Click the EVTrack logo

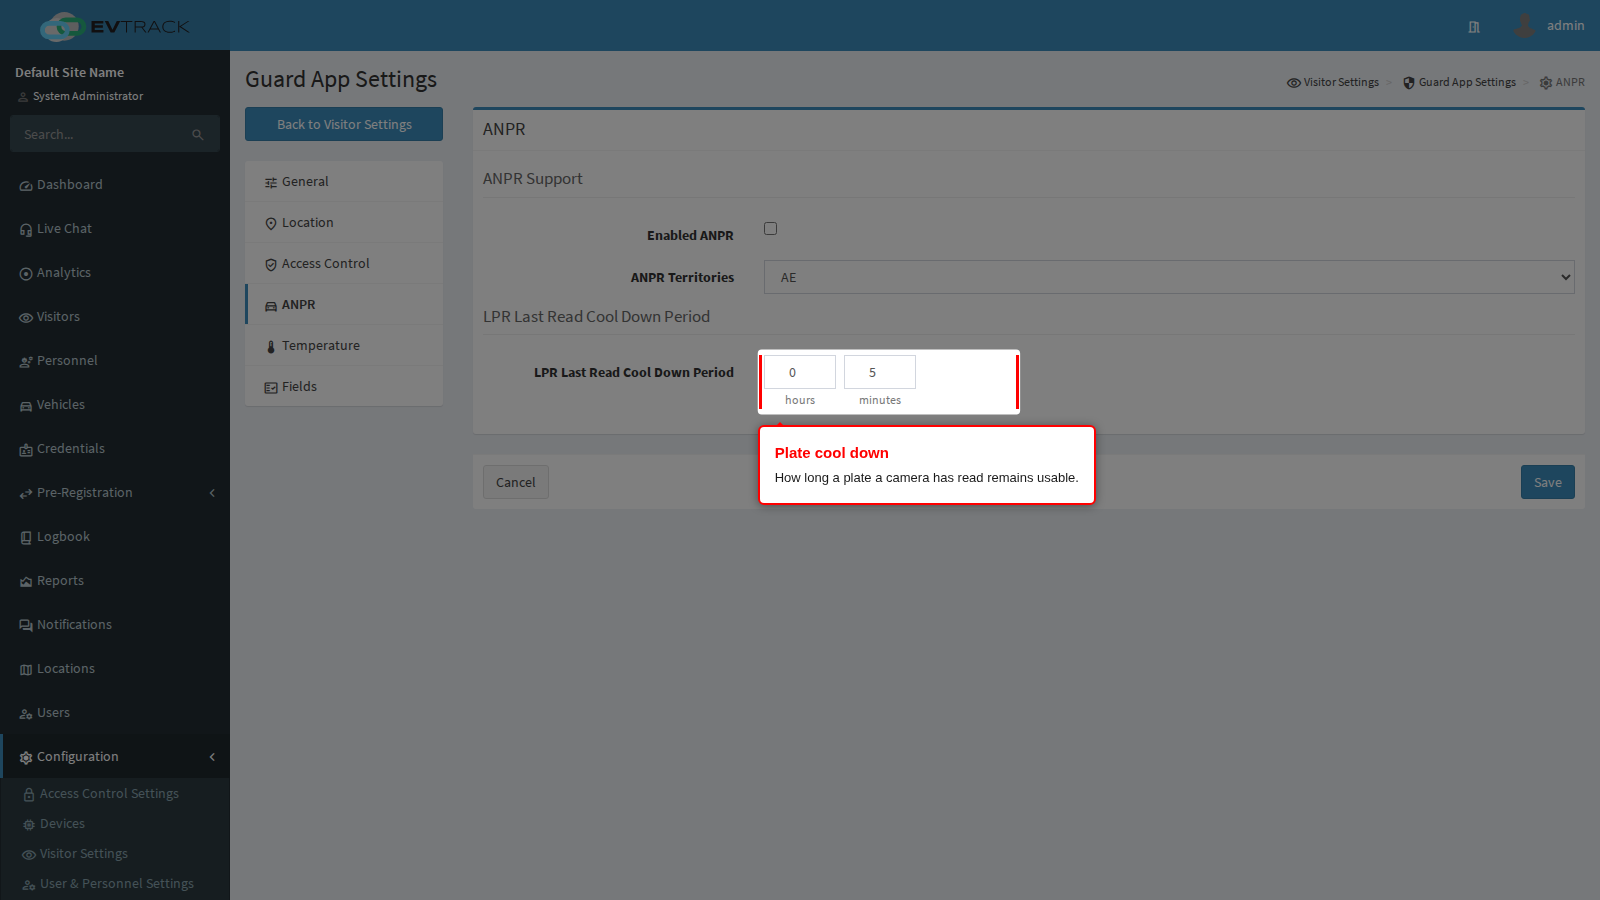(115, 26)
